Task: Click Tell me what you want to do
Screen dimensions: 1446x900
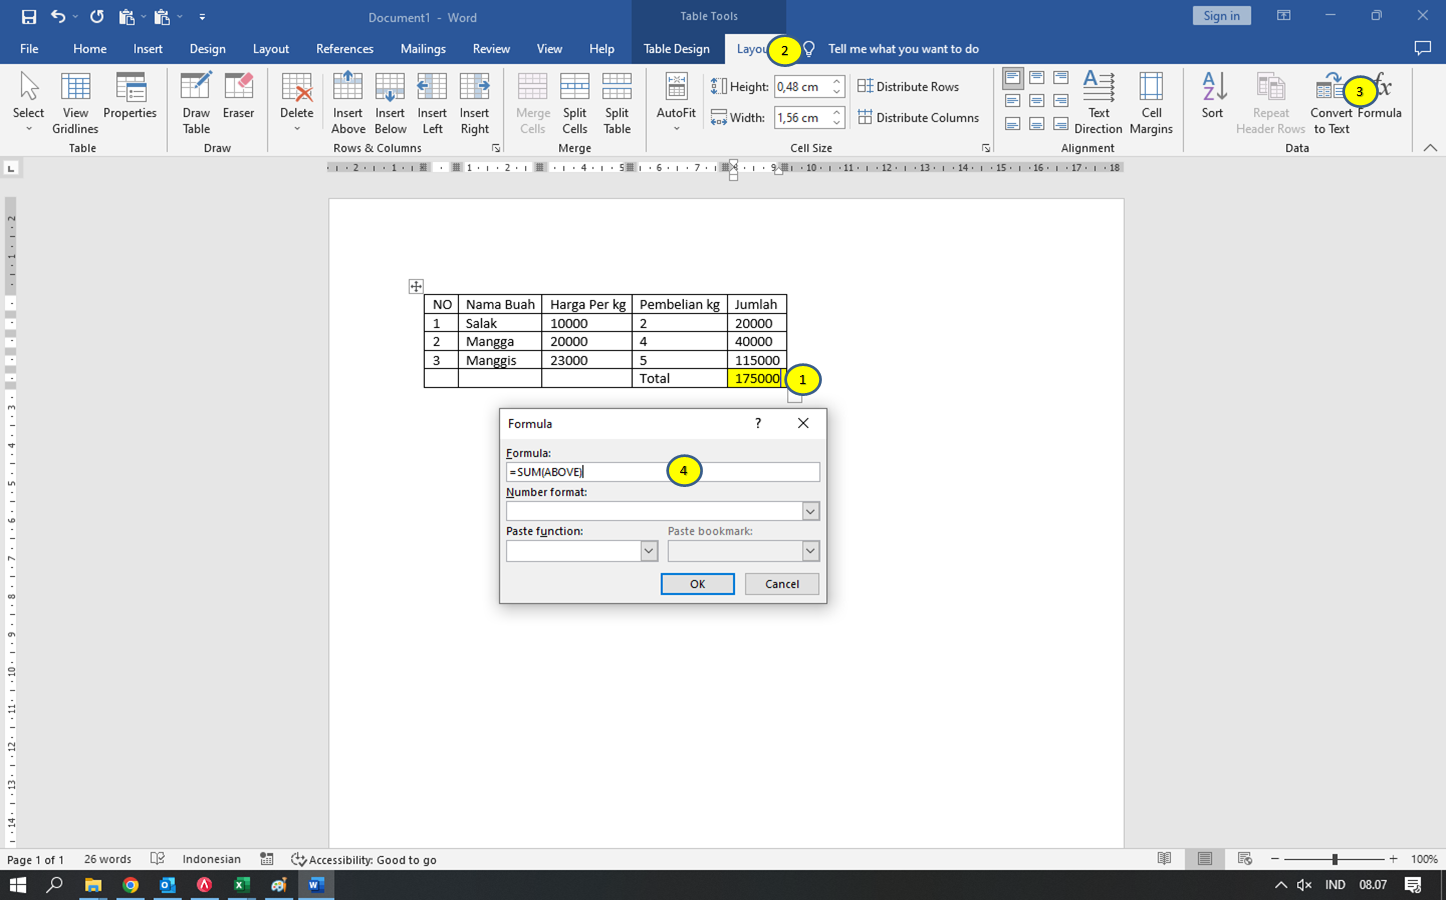Action: pos(903,49)
